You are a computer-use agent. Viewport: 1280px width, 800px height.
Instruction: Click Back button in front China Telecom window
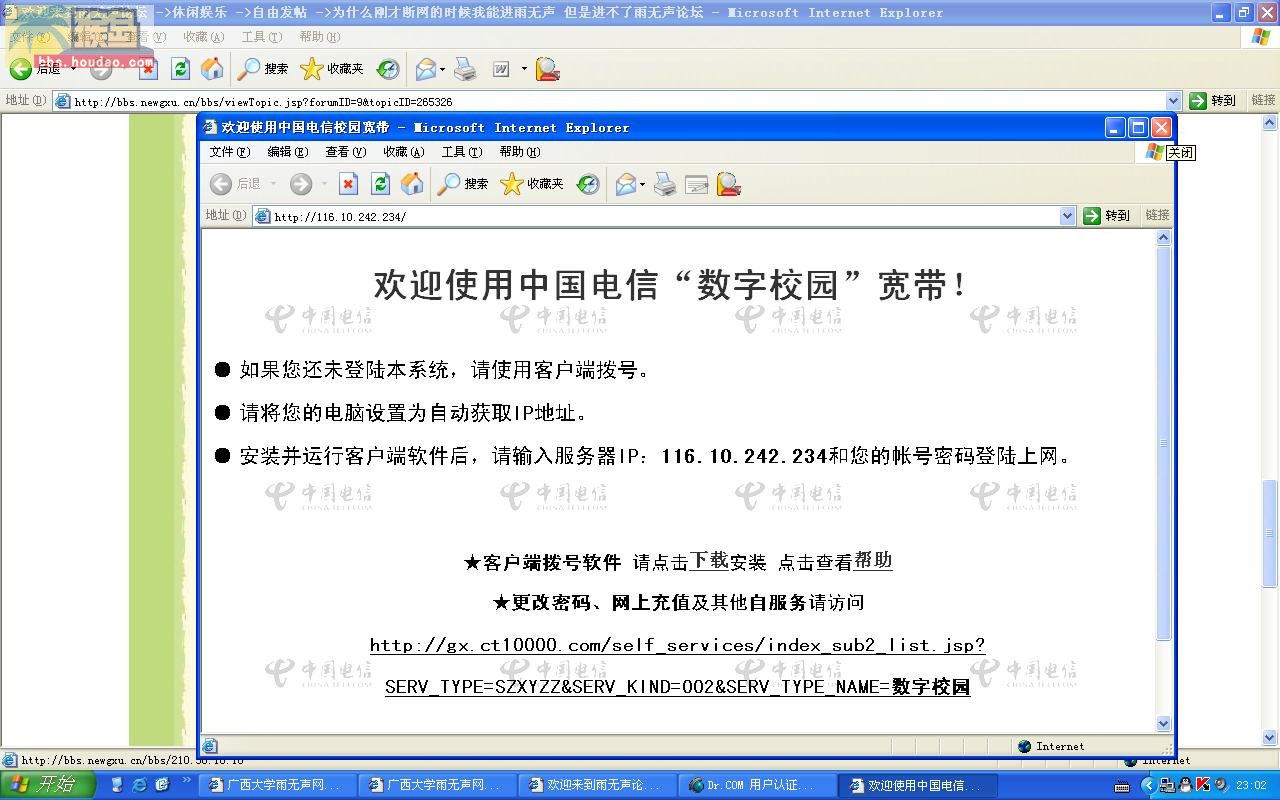tap(235, 184)
